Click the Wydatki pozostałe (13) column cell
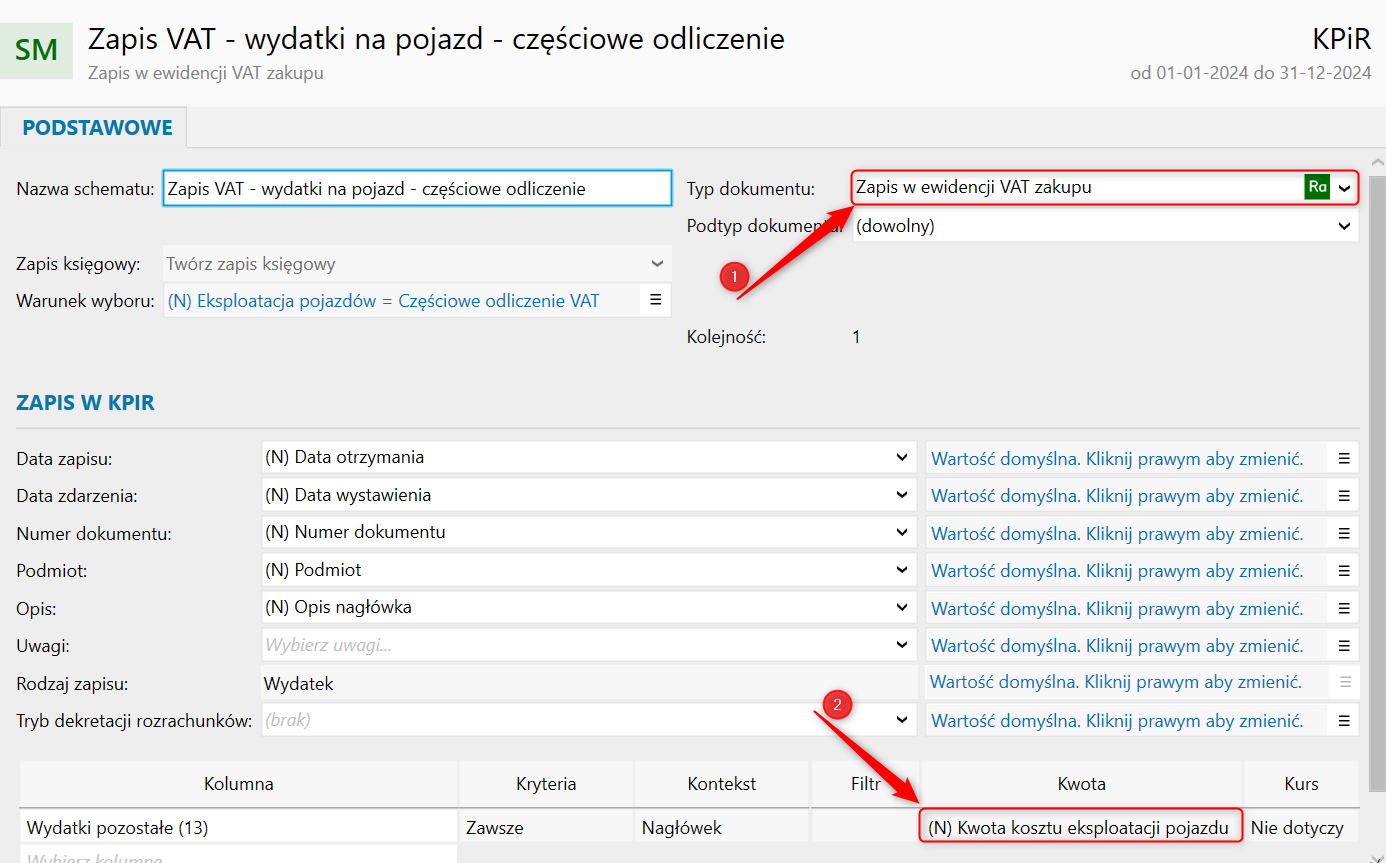The height and width of the screenshot is (863, 1386). pos(238,827)
